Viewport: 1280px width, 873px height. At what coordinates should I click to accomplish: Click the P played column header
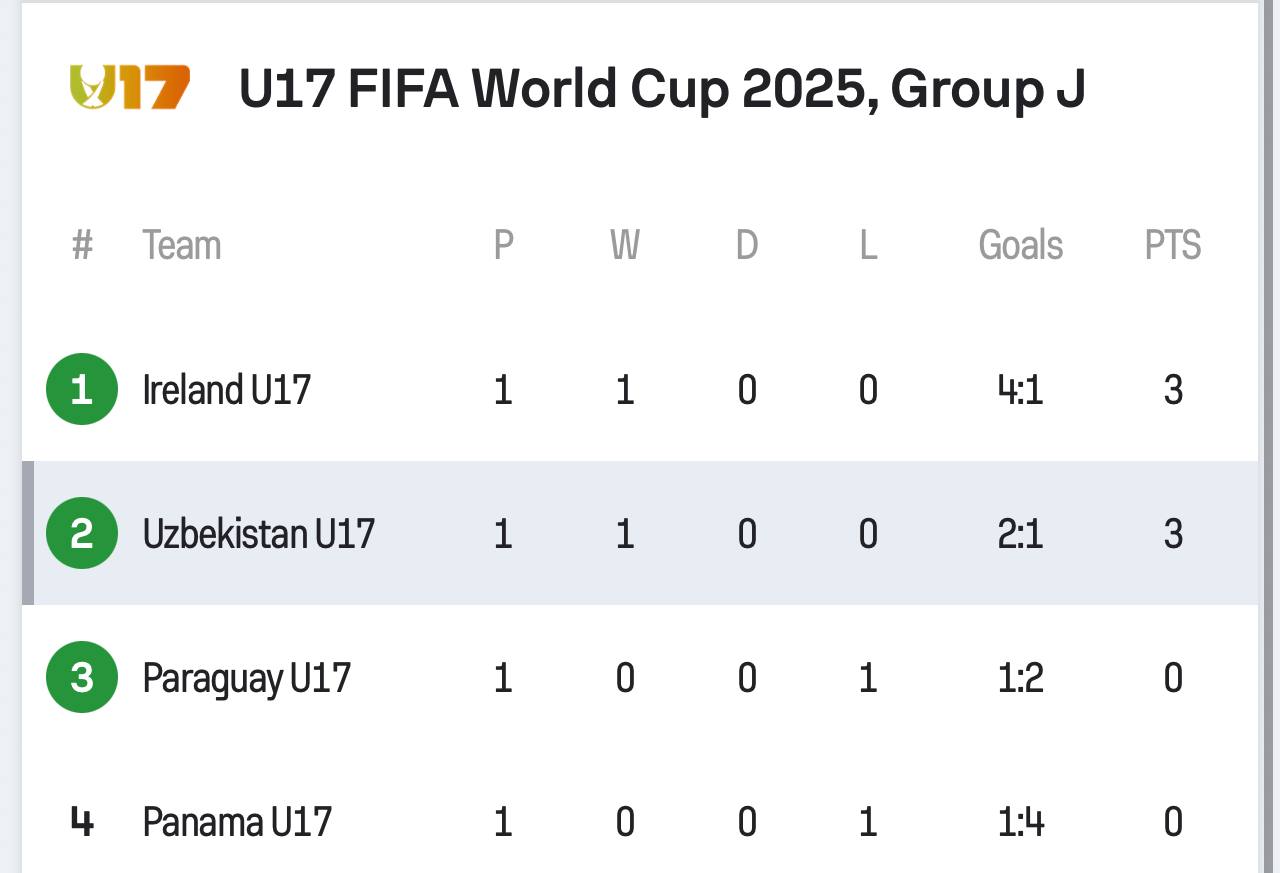pyautogui.click(x=504, y=245)
